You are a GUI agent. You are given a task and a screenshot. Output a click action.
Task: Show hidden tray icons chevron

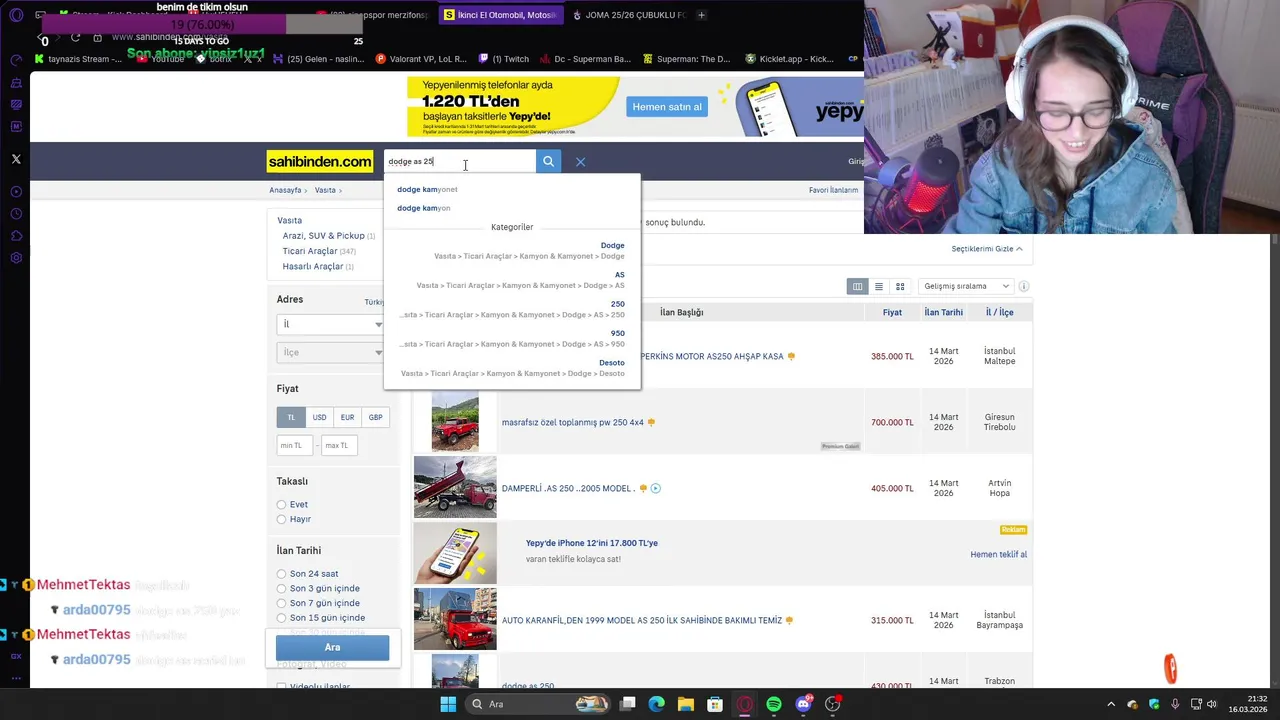[x=1113, y=704]
